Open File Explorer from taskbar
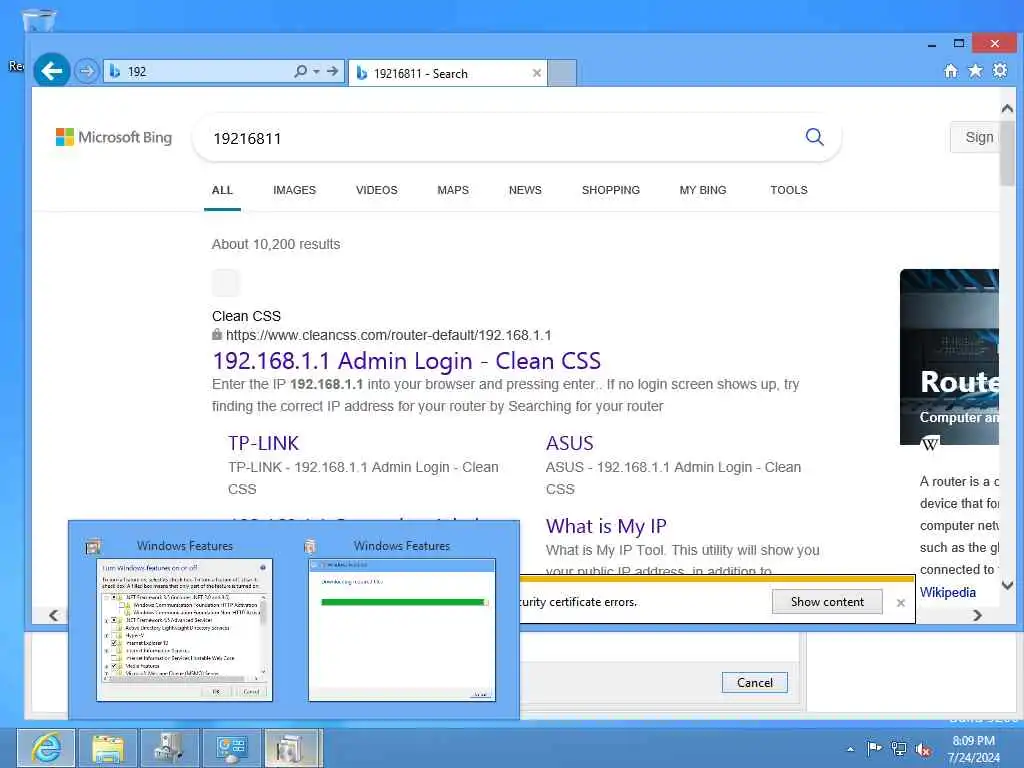This screenshot has height=768, width=1024. coord(108,748)
